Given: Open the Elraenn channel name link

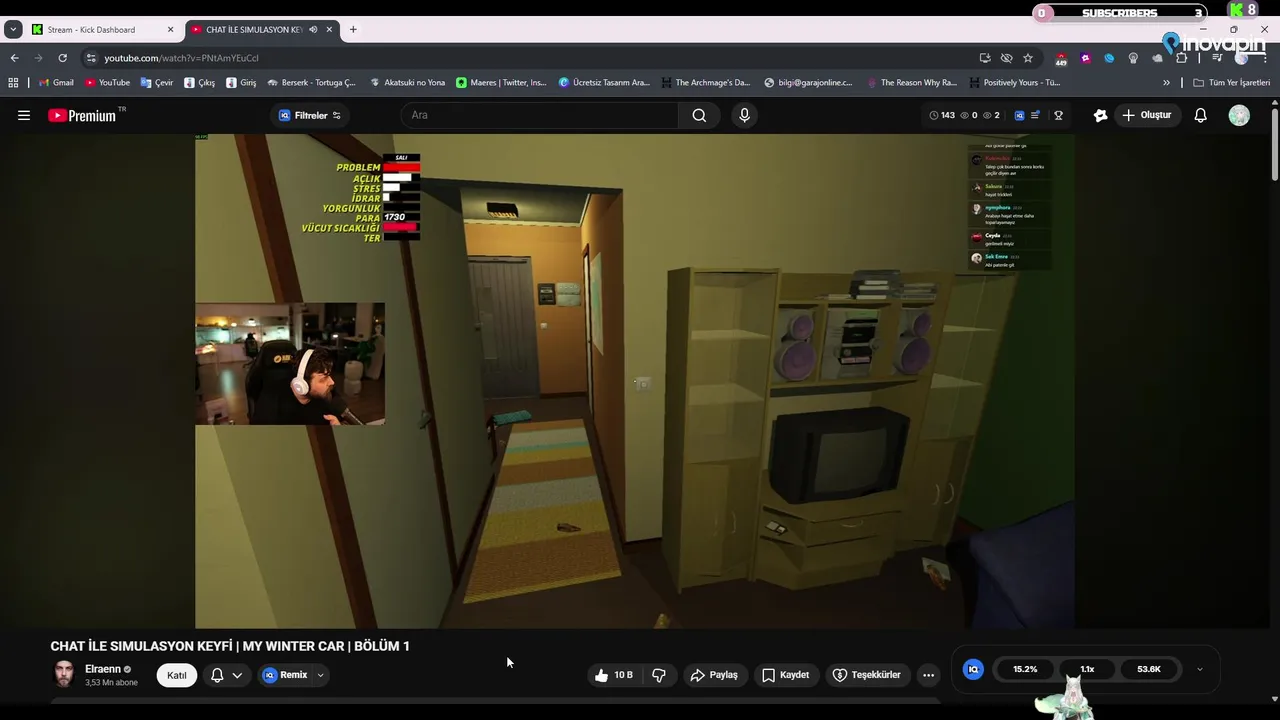Looking at the screenshot, I should point(103,669).
